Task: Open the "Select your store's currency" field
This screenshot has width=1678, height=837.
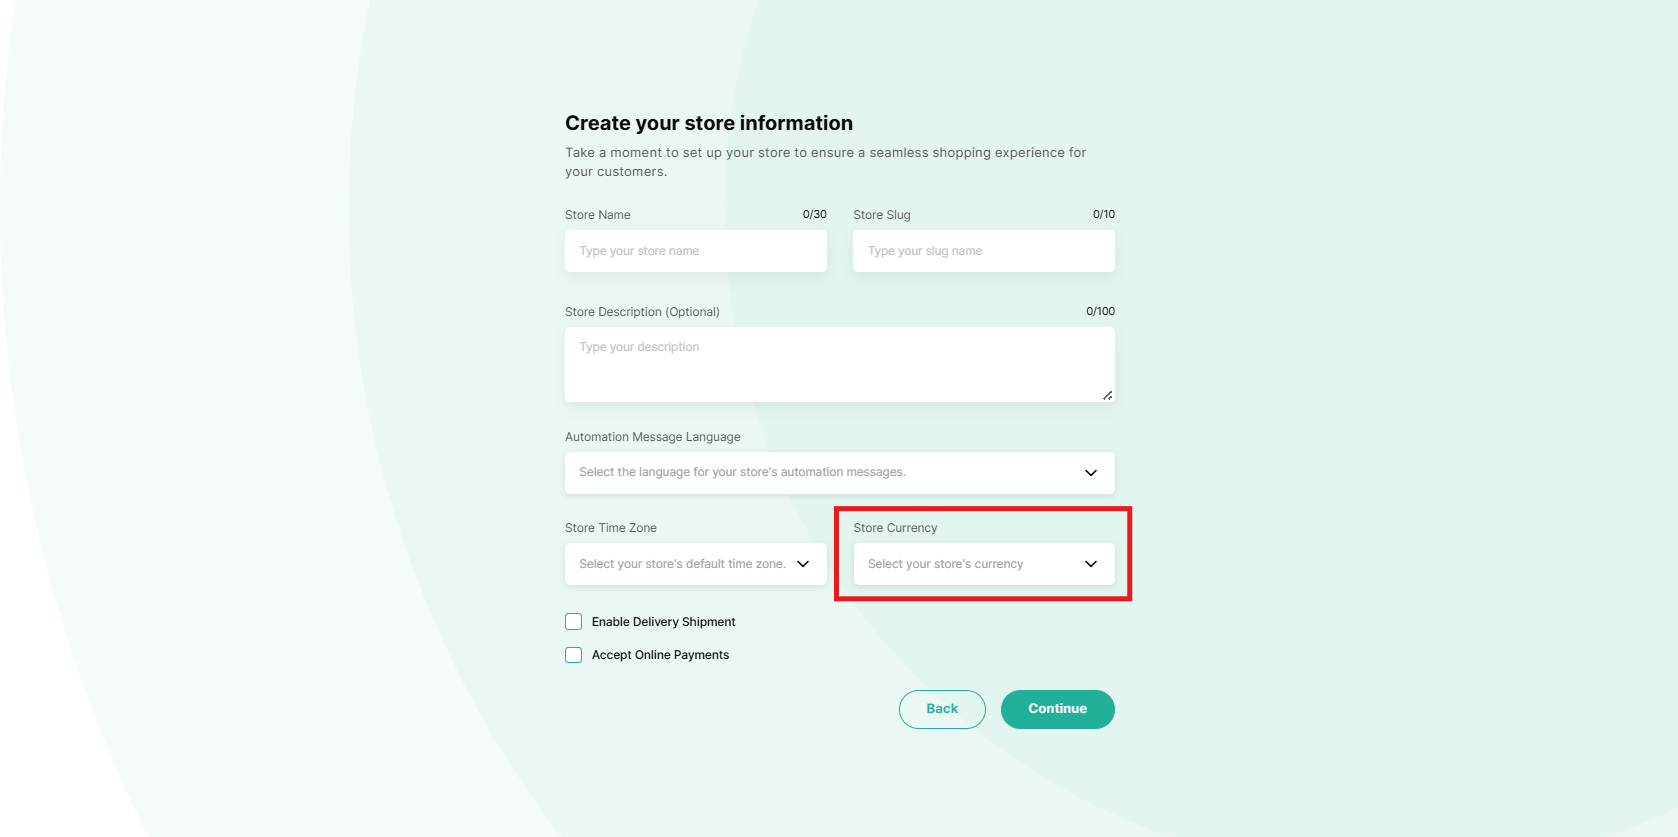Action: (945, 564)
